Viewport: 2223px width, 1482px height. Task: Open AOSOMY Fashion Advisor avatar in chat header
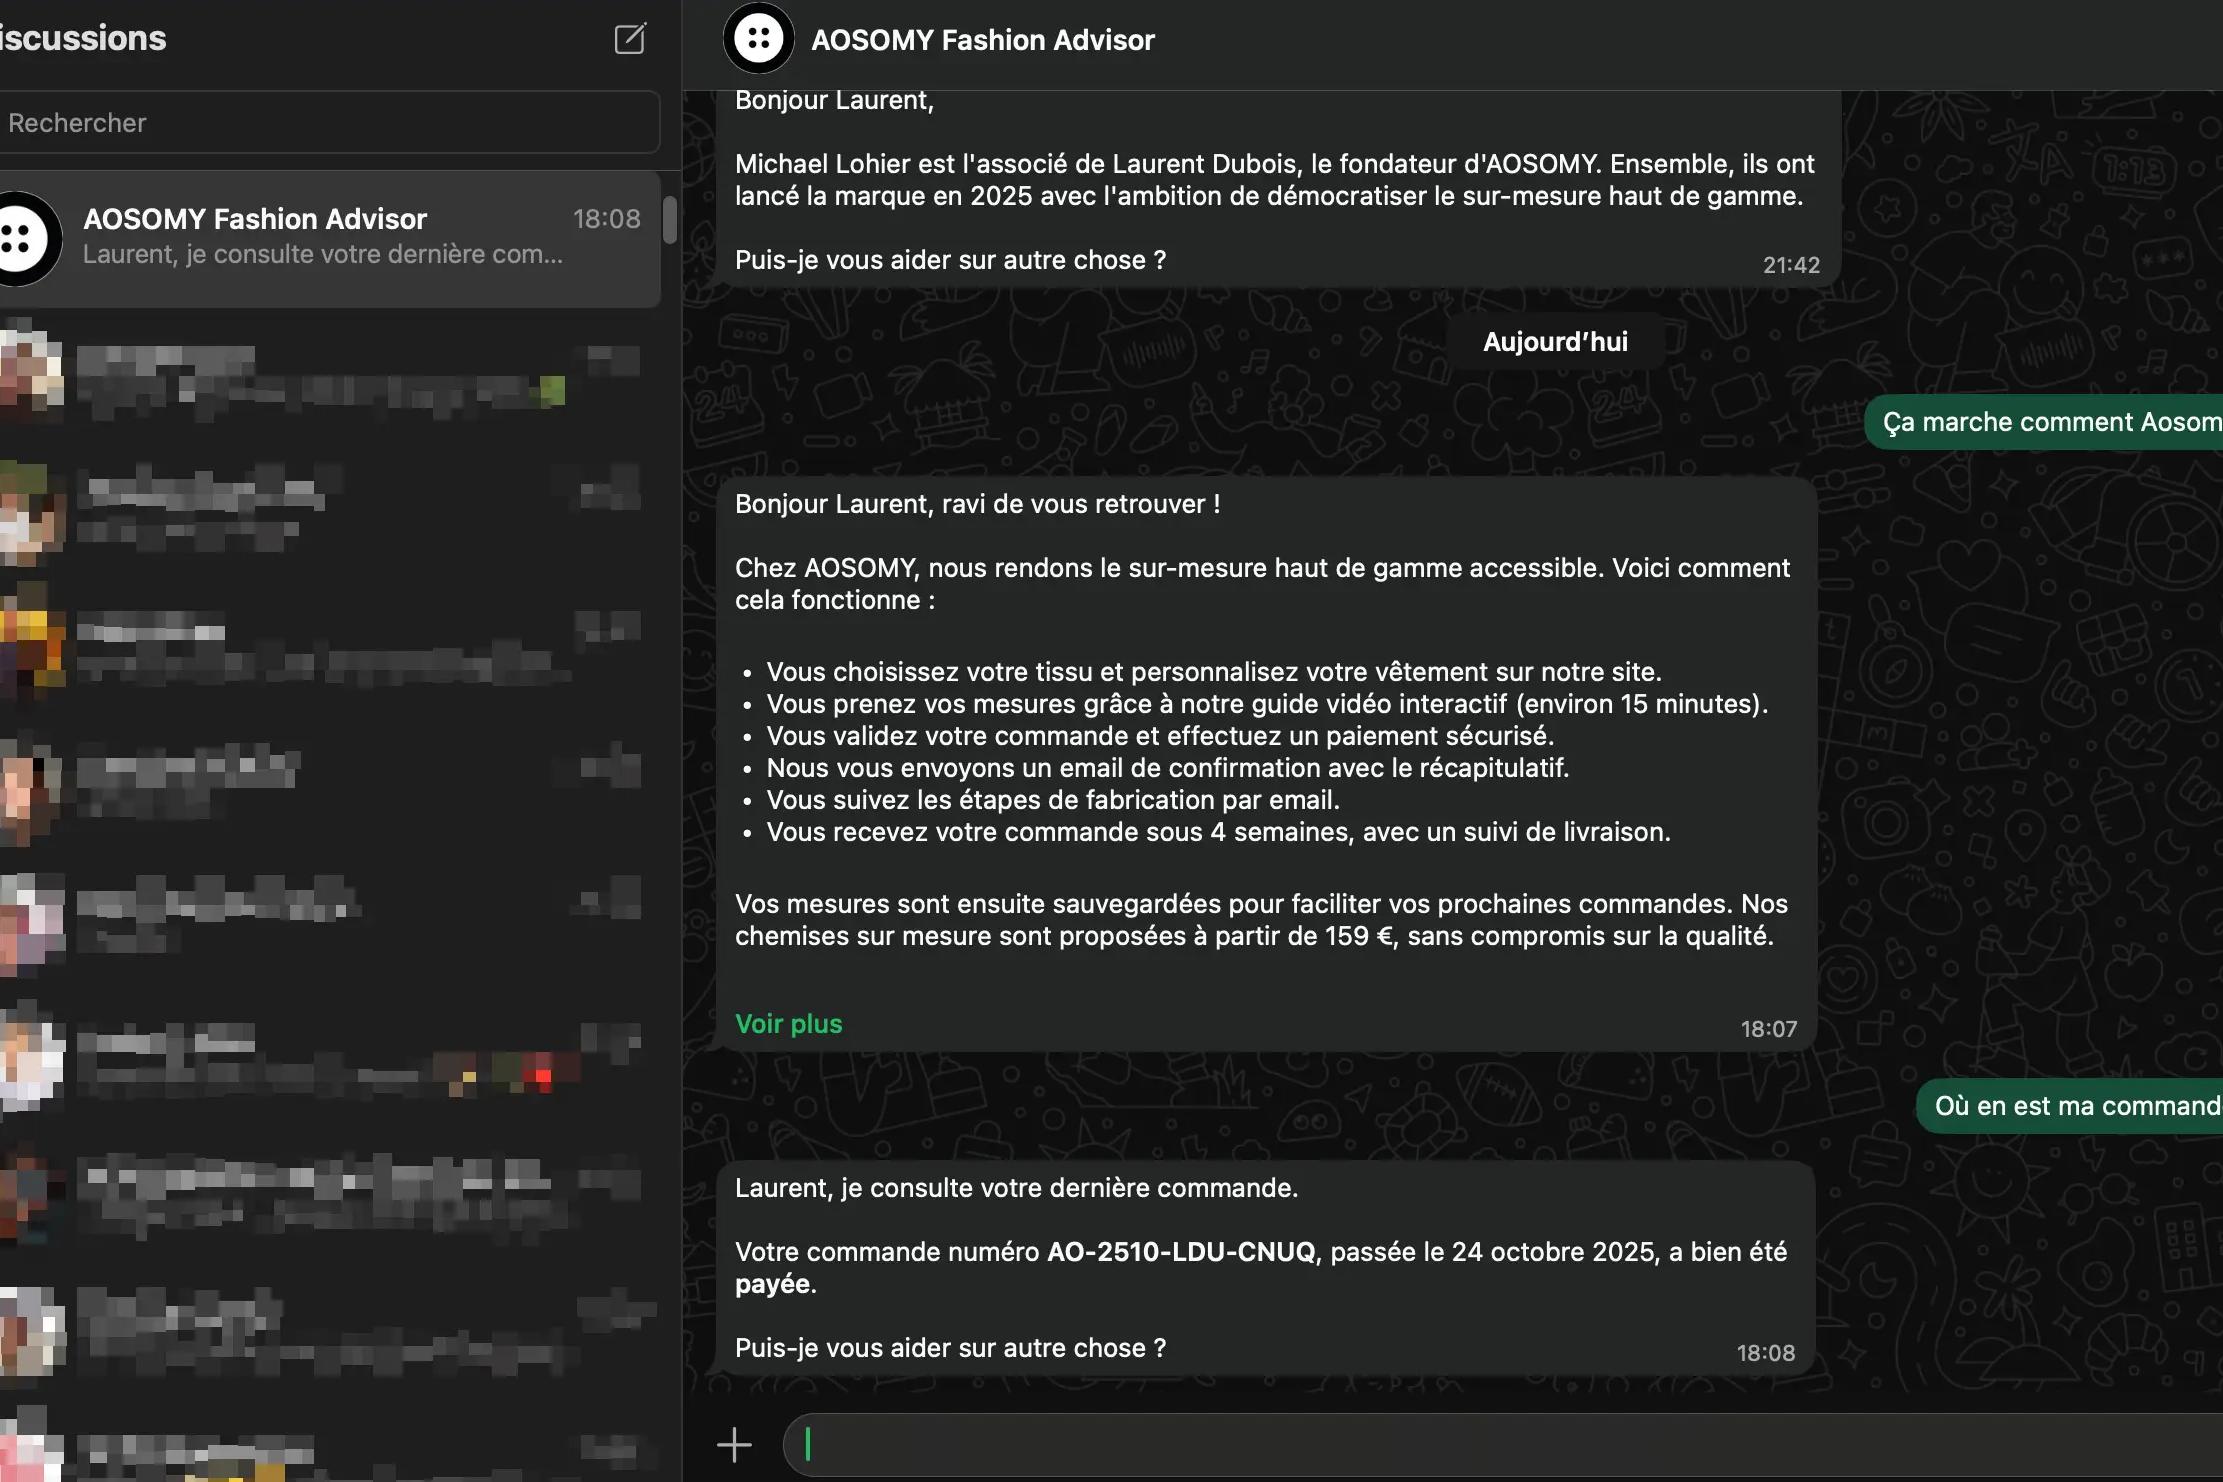[759, 39]
